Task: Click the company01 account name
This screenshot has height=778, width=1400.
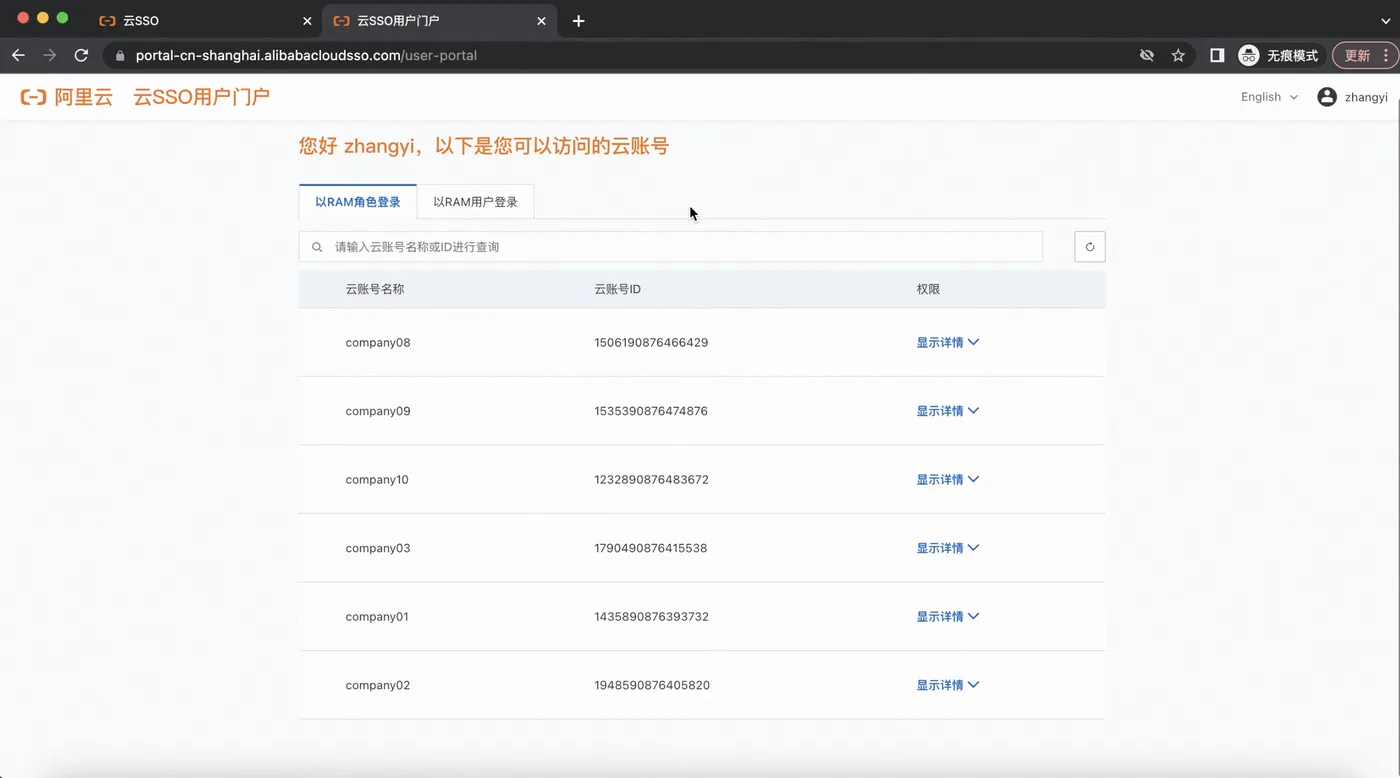Action: click(377, 617)
